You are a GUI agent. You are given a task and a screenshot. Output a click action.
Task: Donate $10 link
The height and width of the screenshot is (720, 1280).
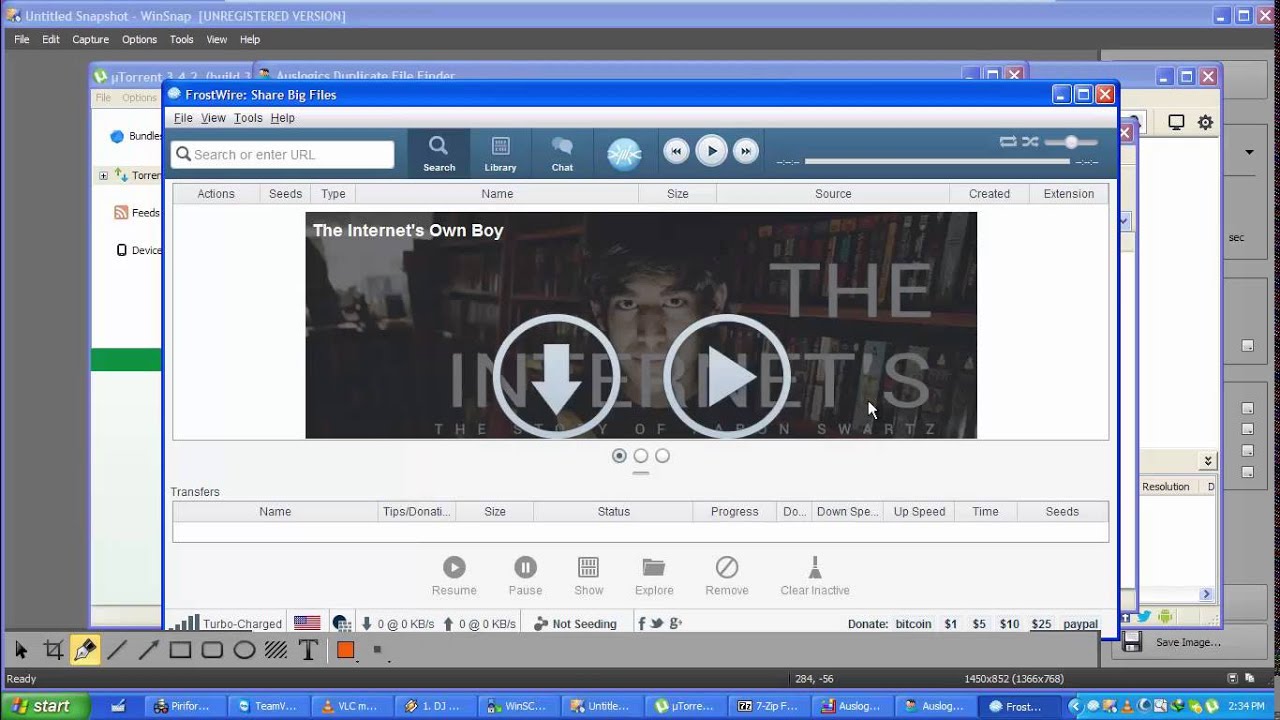coord(1009,624)
